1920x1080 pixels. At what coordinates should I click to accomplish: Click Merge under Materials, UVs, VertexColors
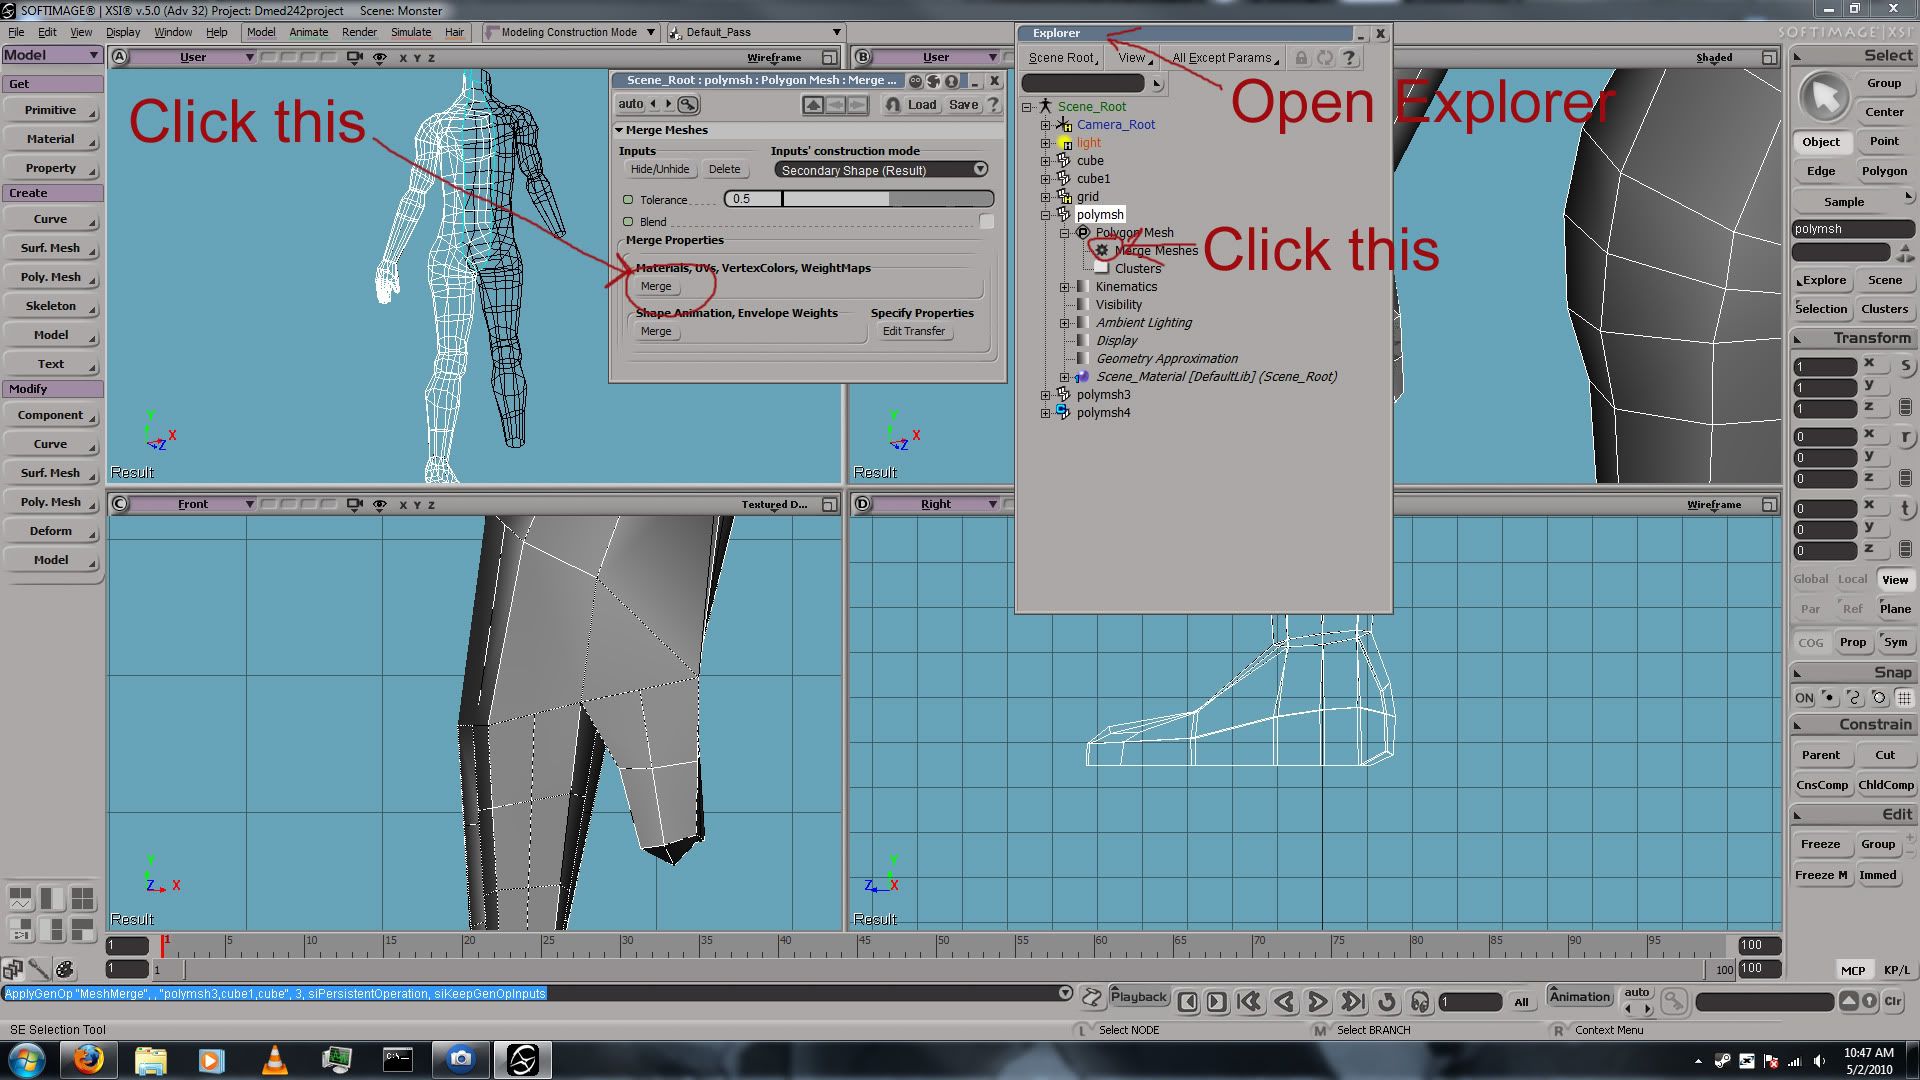coord(656,286)
